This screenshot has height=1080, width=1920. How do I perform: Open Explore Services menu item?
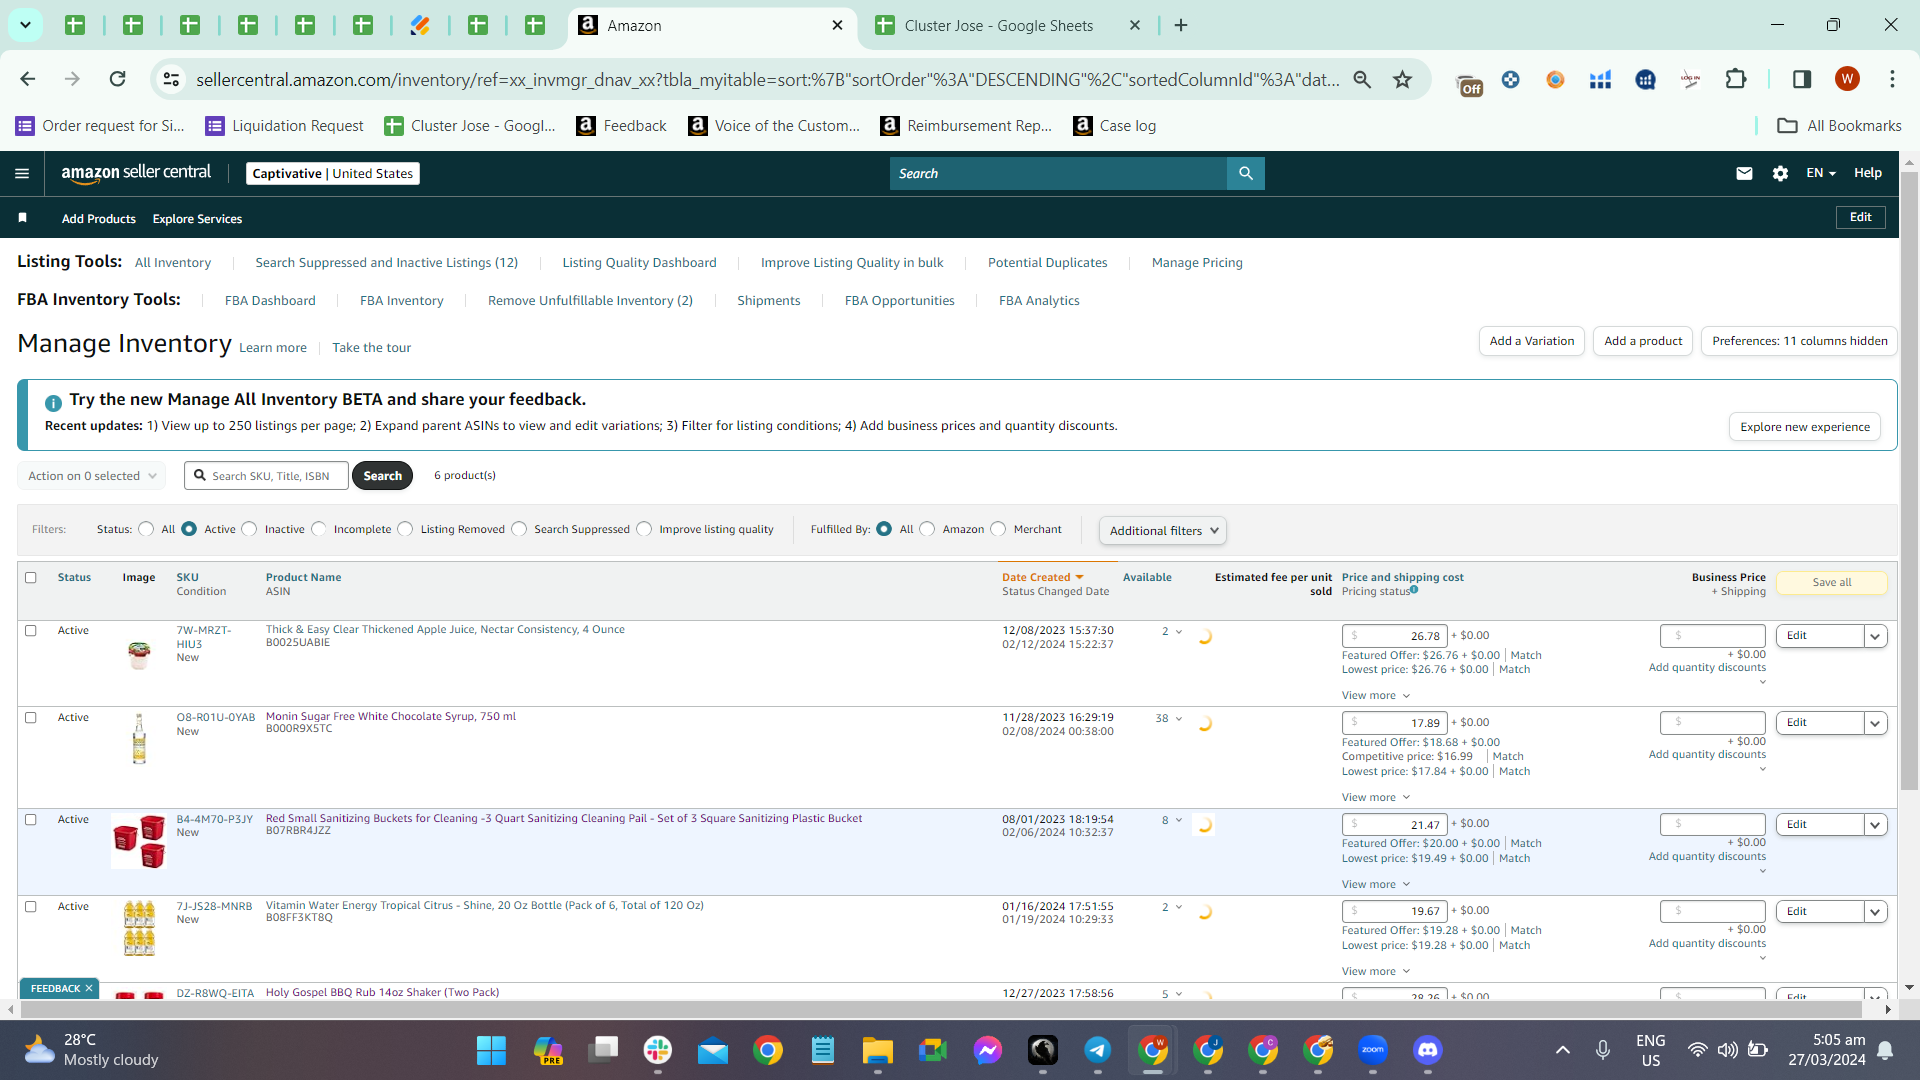[x=197, y=219]
